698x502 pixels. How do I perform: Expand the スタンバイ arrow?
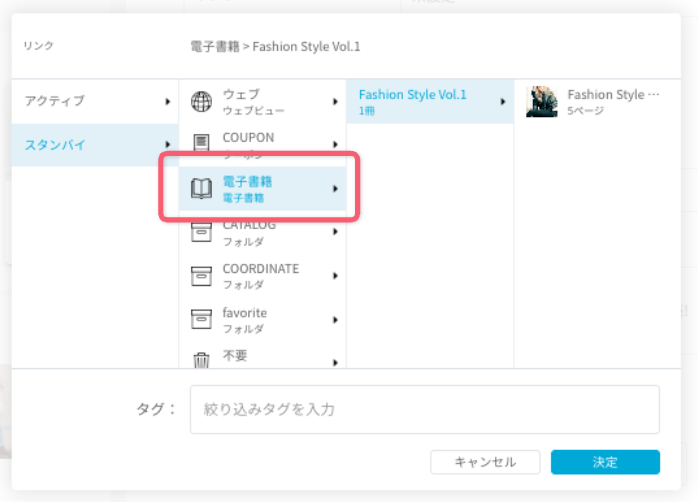tap(168, 144)
